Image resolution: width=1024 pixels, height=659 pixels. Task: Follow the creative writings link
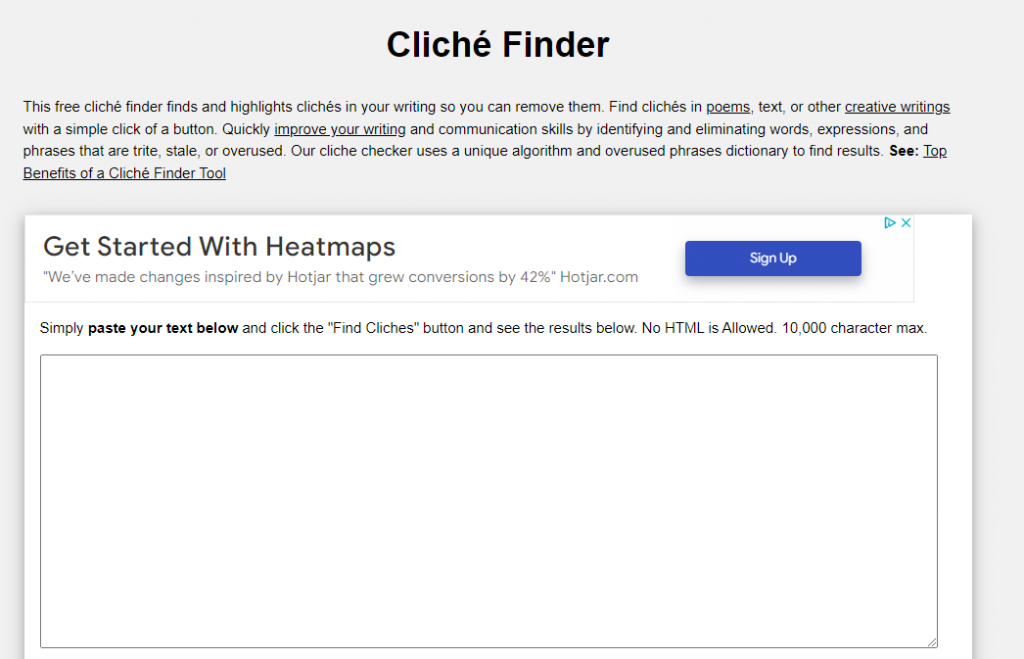click(x=897, y=107)
